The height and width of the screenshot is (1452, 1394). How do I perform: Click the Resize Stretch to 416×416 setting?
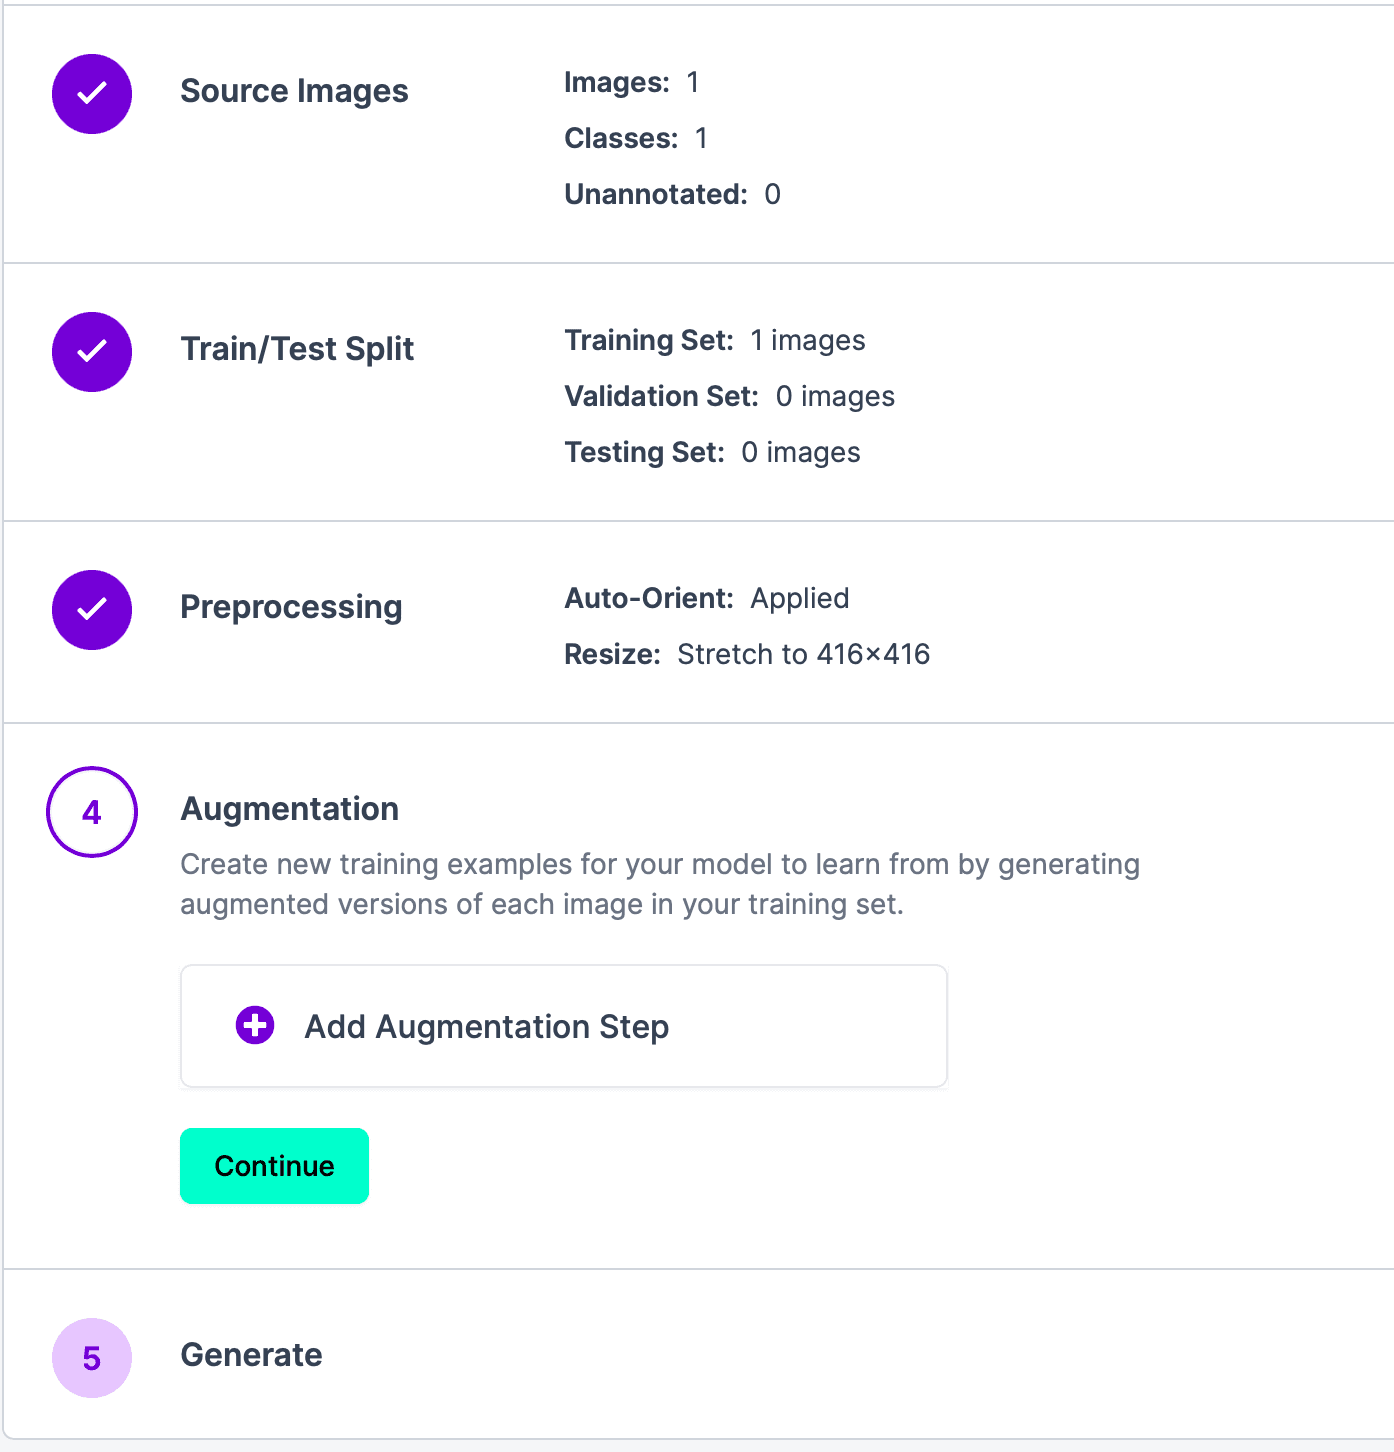coord(747,654)
